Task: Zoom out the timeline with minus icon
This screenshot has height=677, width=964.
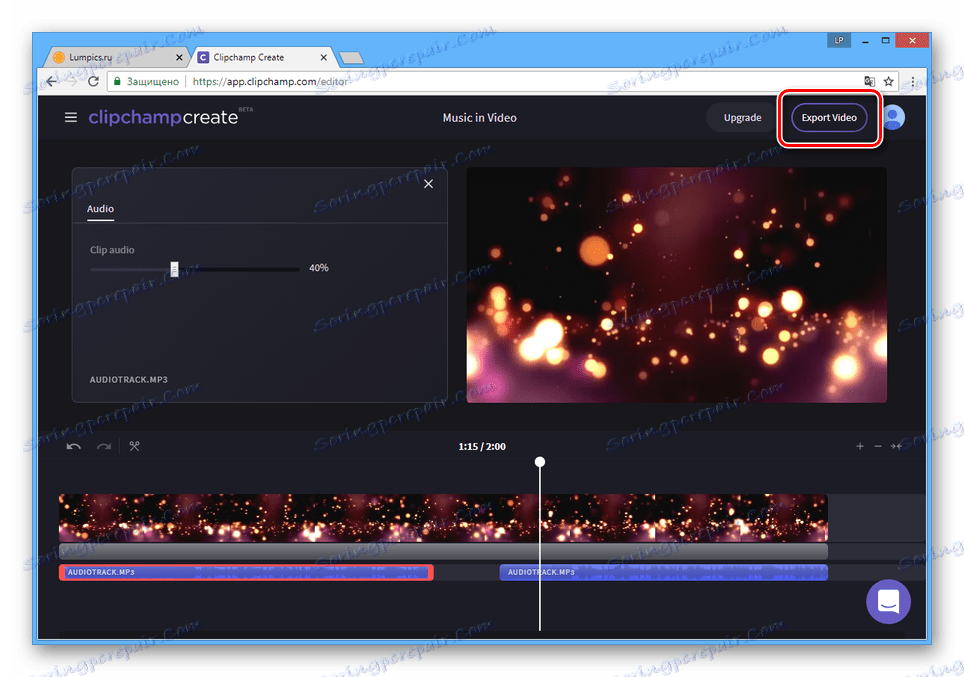Action: (878, 446)
